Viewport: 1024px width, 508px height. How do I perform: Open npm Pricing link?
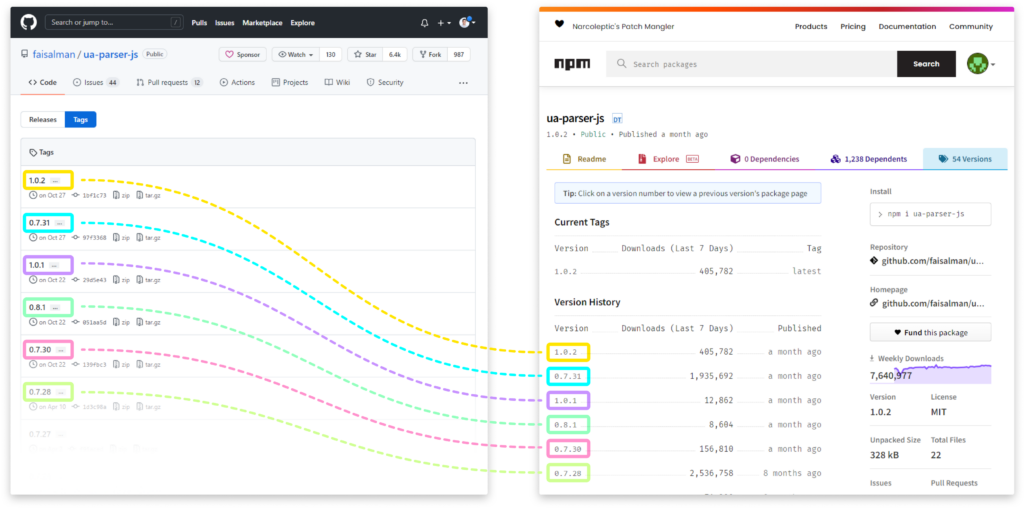(853, 27)
